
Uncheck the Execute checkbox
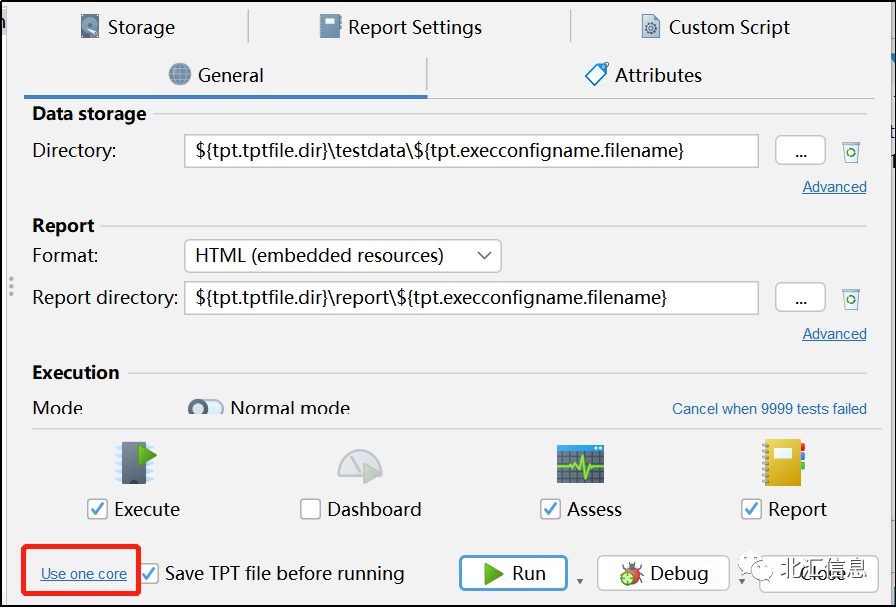pyautogui.click(x=97, y=509)
